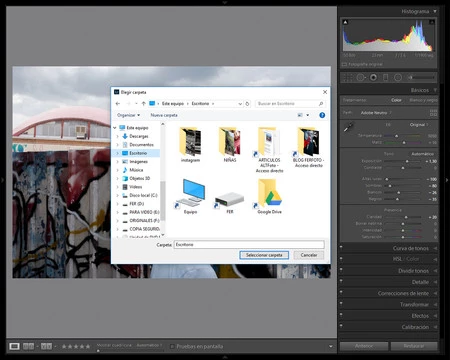The width and height of the screenshot is (450, 360).
Task: Click the Buscar en Escritorio field
Action: (x=290, y=104)
